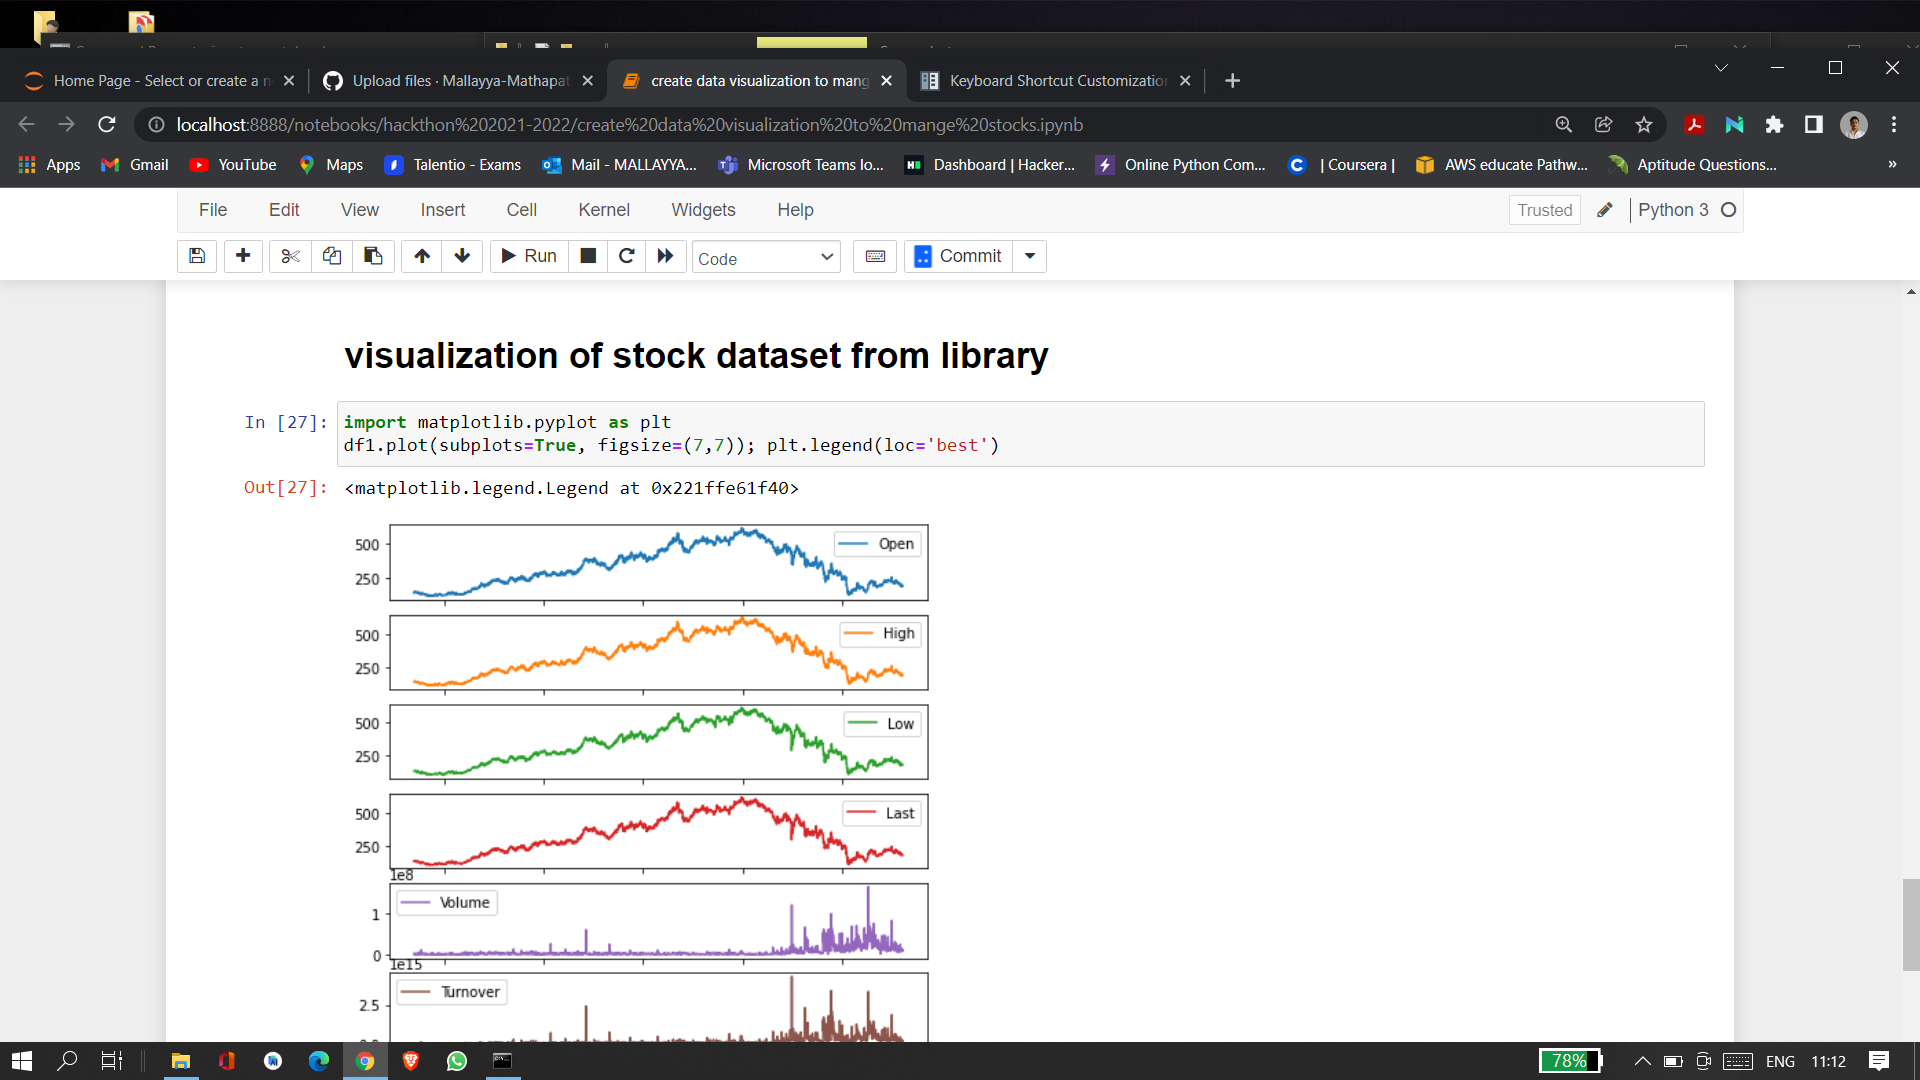
Task: Click the Trusted notebook button
Action: pyautogui.click(x=1545, y=210)
